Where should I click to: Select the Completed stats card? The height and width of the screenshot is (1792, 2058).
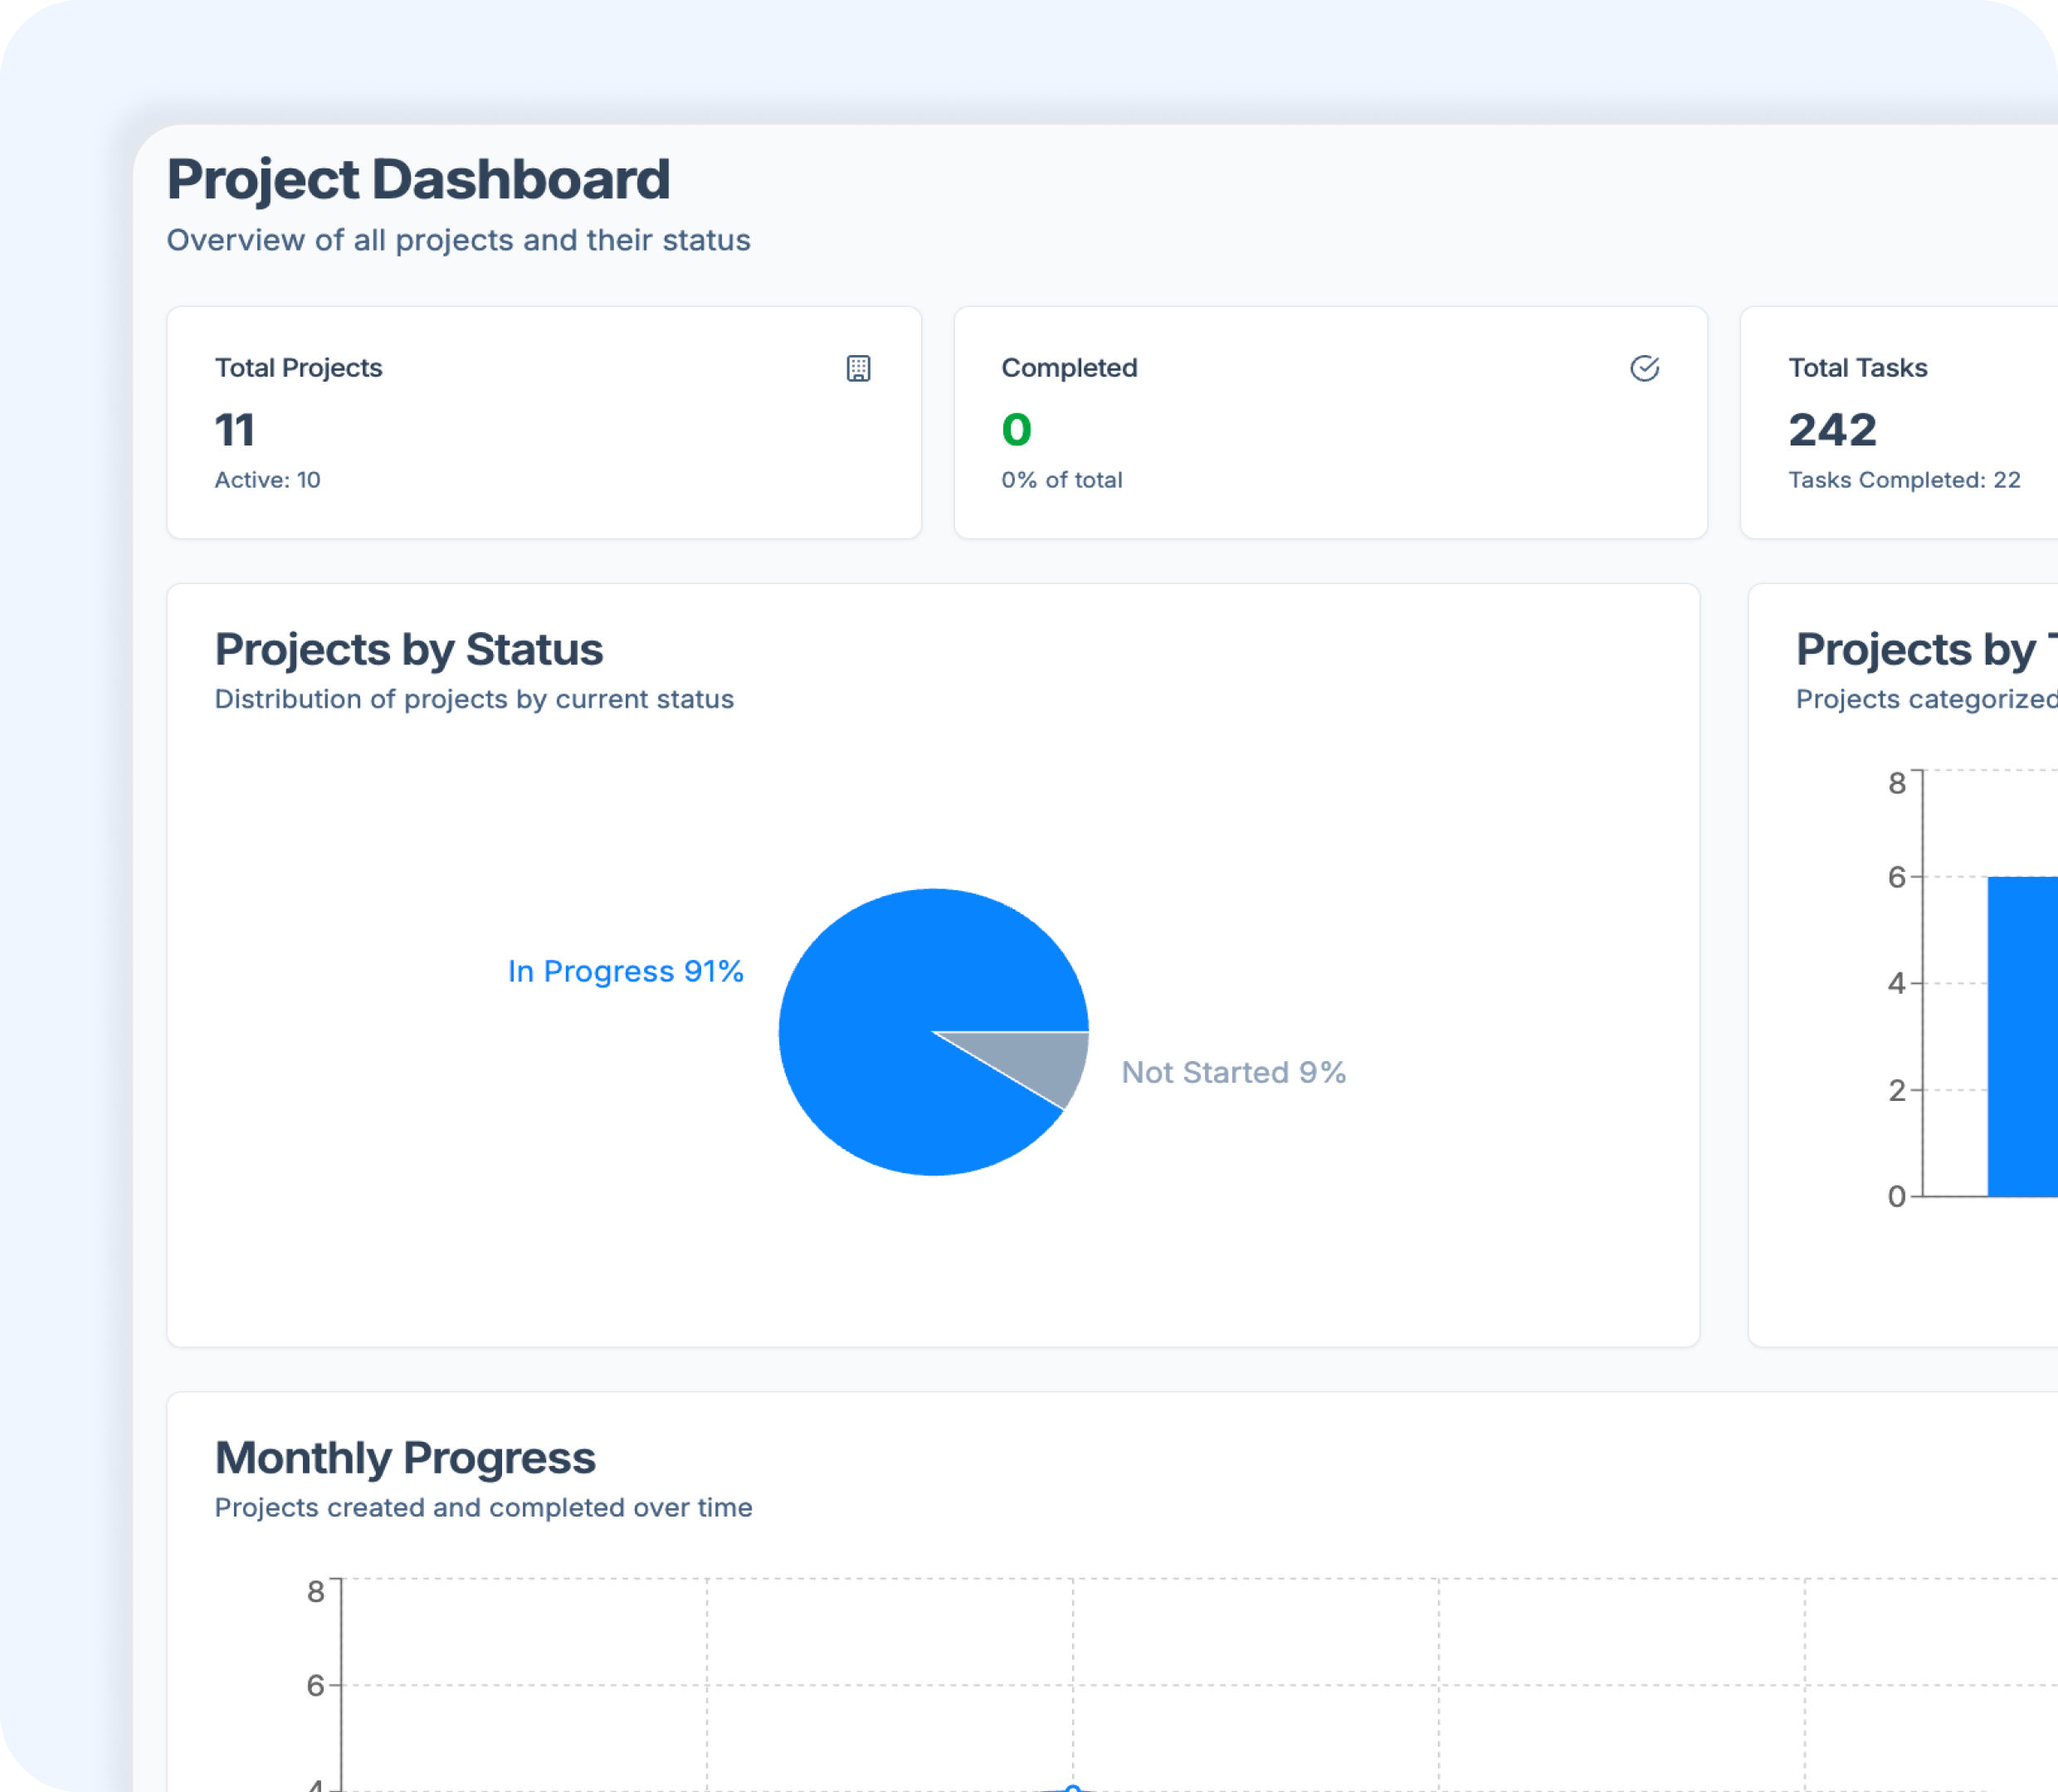[x=1330, y=422]
